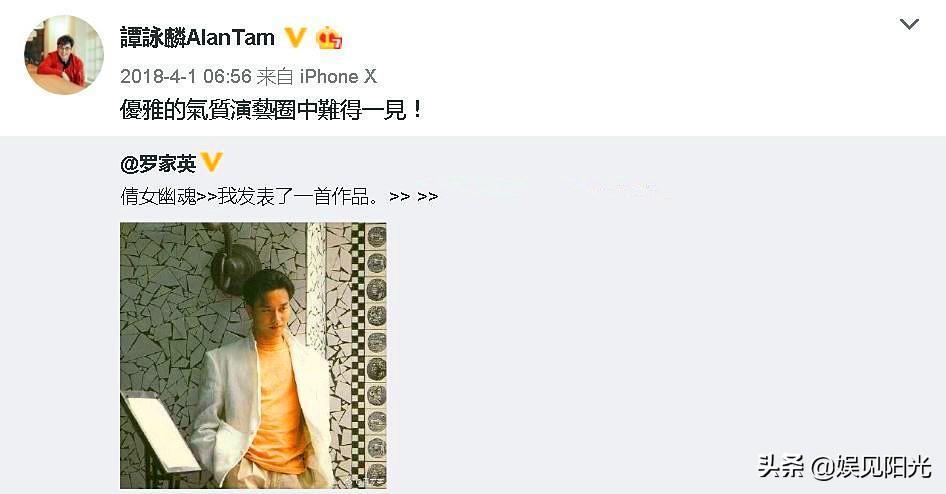This screenshot has width=946, height=494.
Task: Open the 2018-4-1 06:56 timestamp link
Action: click(186, 76)
